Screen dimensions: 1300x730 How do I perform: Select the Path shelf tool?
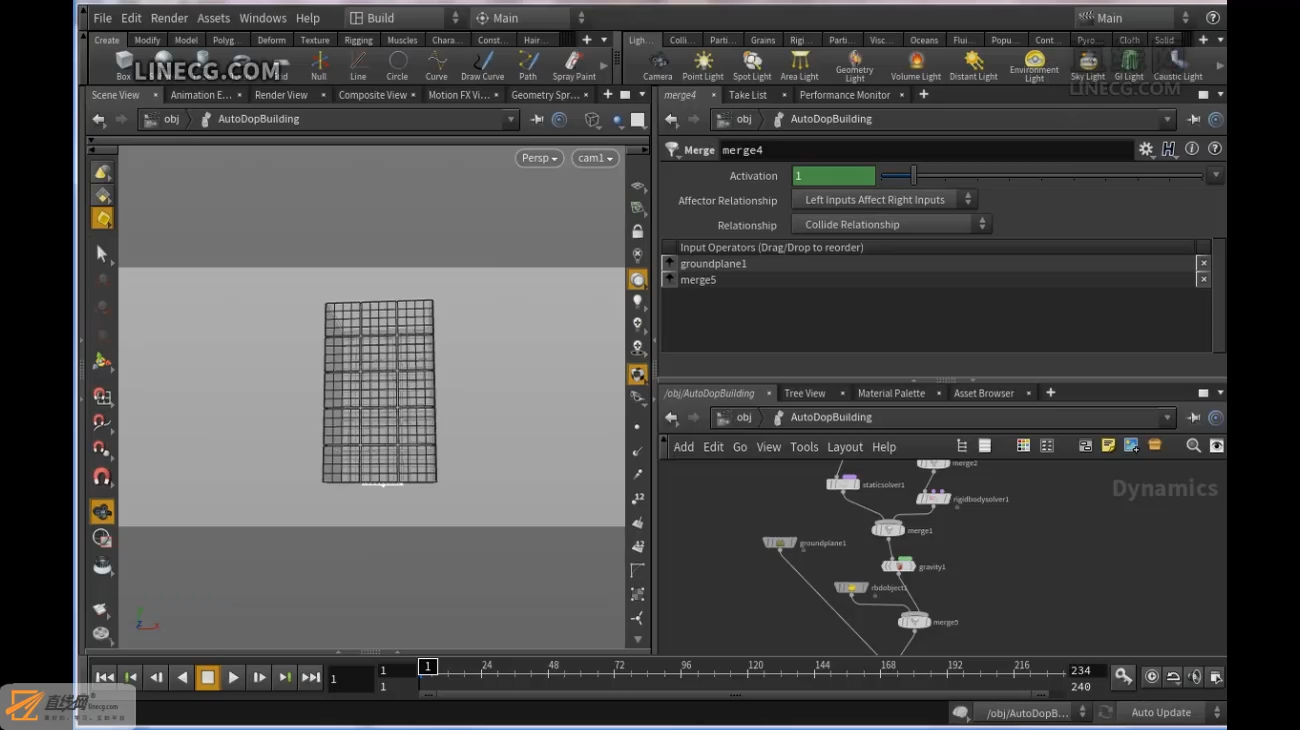click(528, 66)
